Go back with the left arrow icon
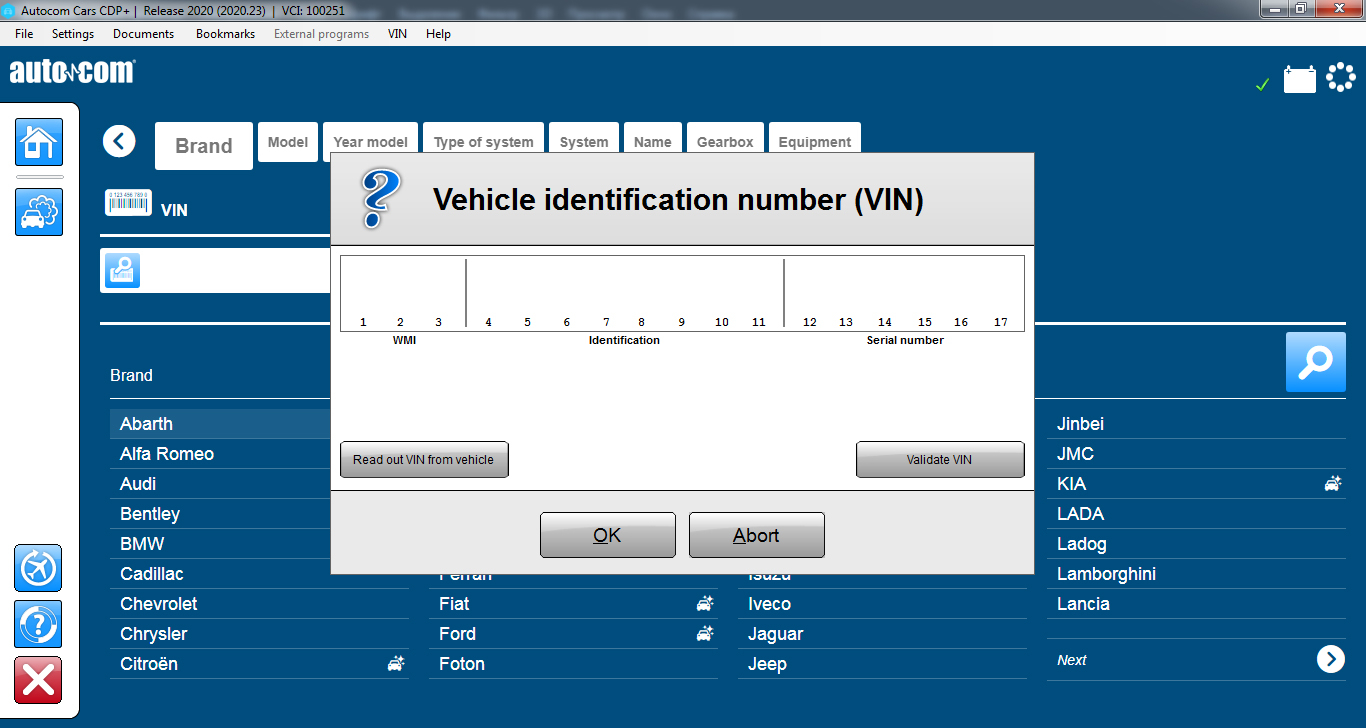This screenshot has height=728, width=1366. [119, 141]
